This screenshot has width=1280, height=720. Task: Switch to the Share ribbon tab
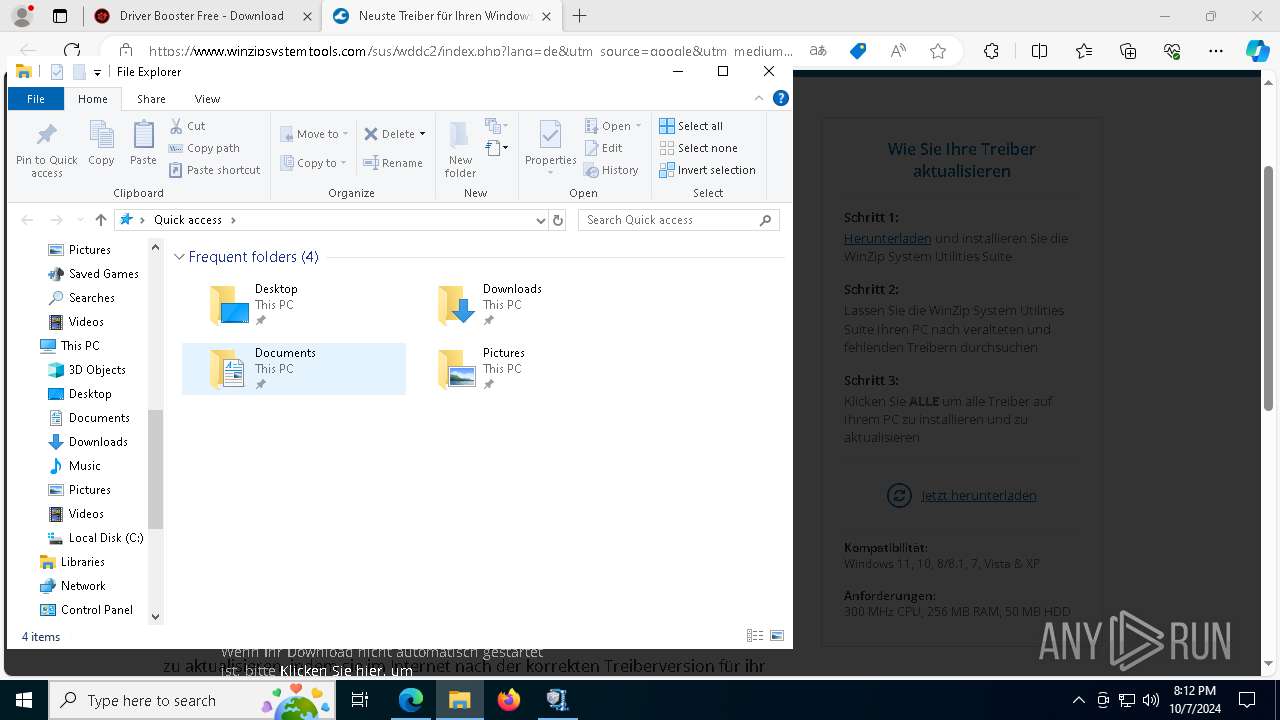pyautogui.click(x=151, y=99)
